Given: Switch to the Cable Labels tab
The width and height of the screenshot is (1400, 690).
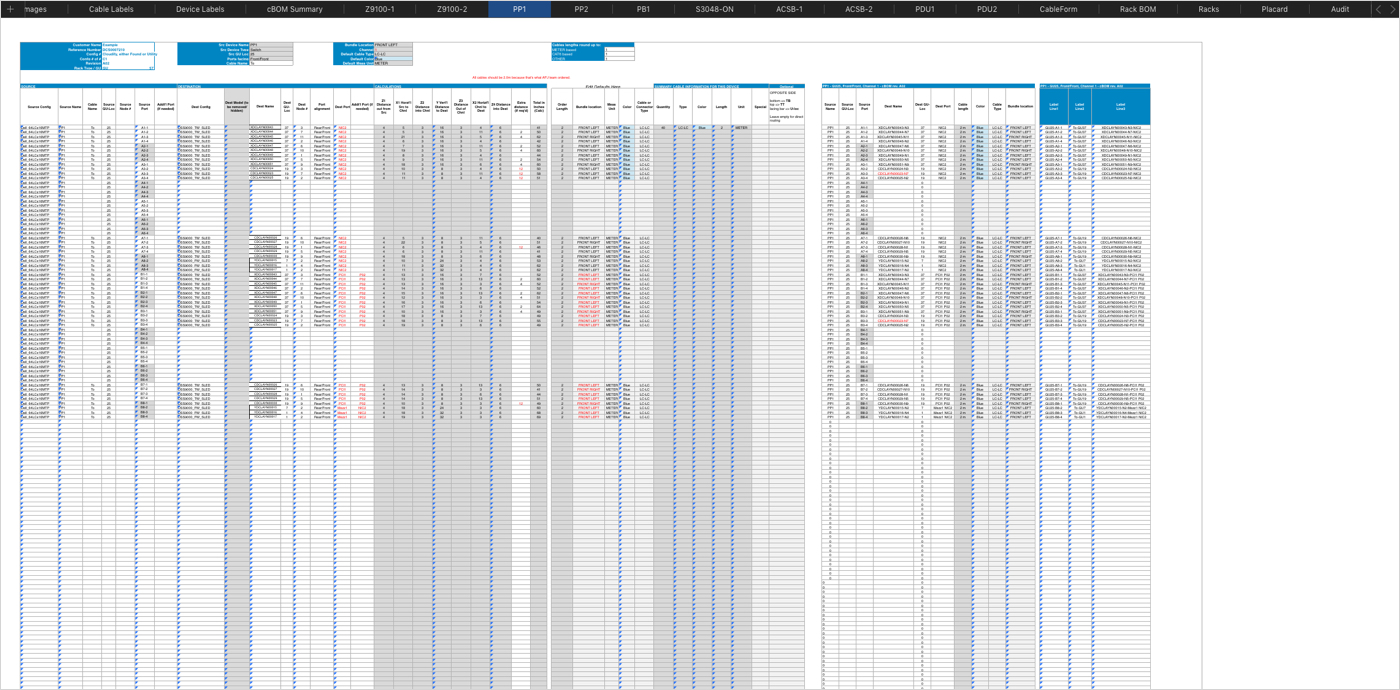Looking at the screenshot, I should tap(111, 9).
